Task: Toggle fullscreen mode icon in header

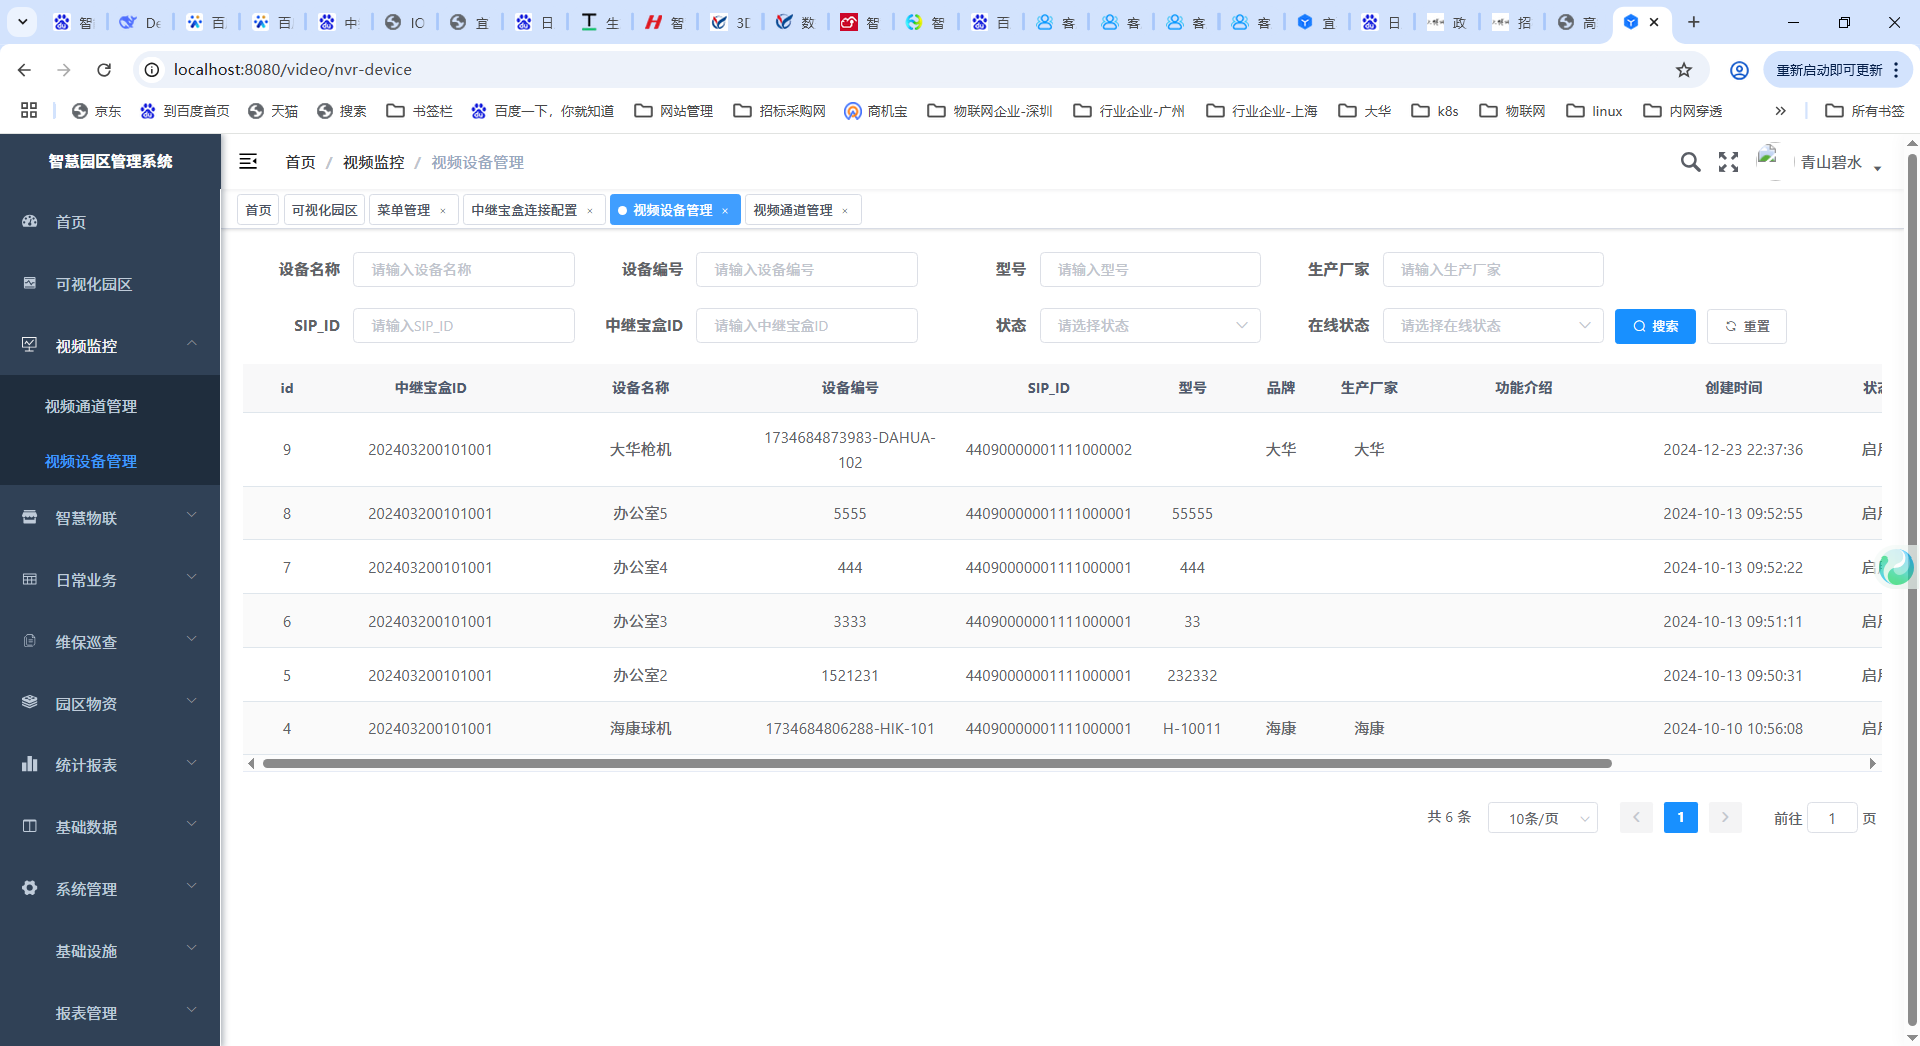Action: click(1728, 162)
